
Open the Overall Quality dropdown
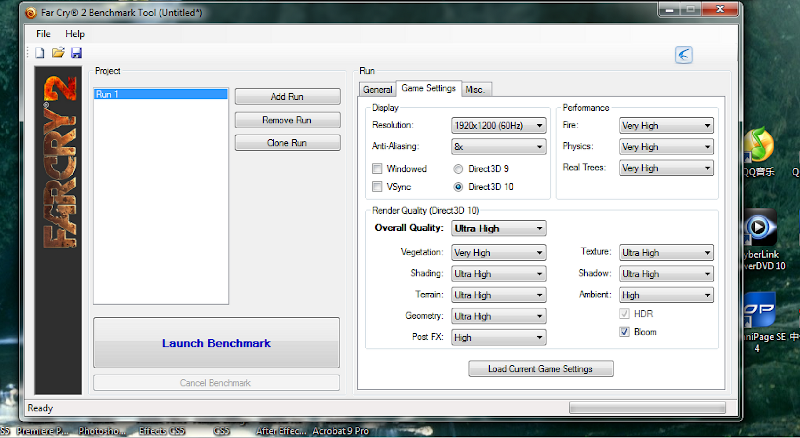coord(498,228)
